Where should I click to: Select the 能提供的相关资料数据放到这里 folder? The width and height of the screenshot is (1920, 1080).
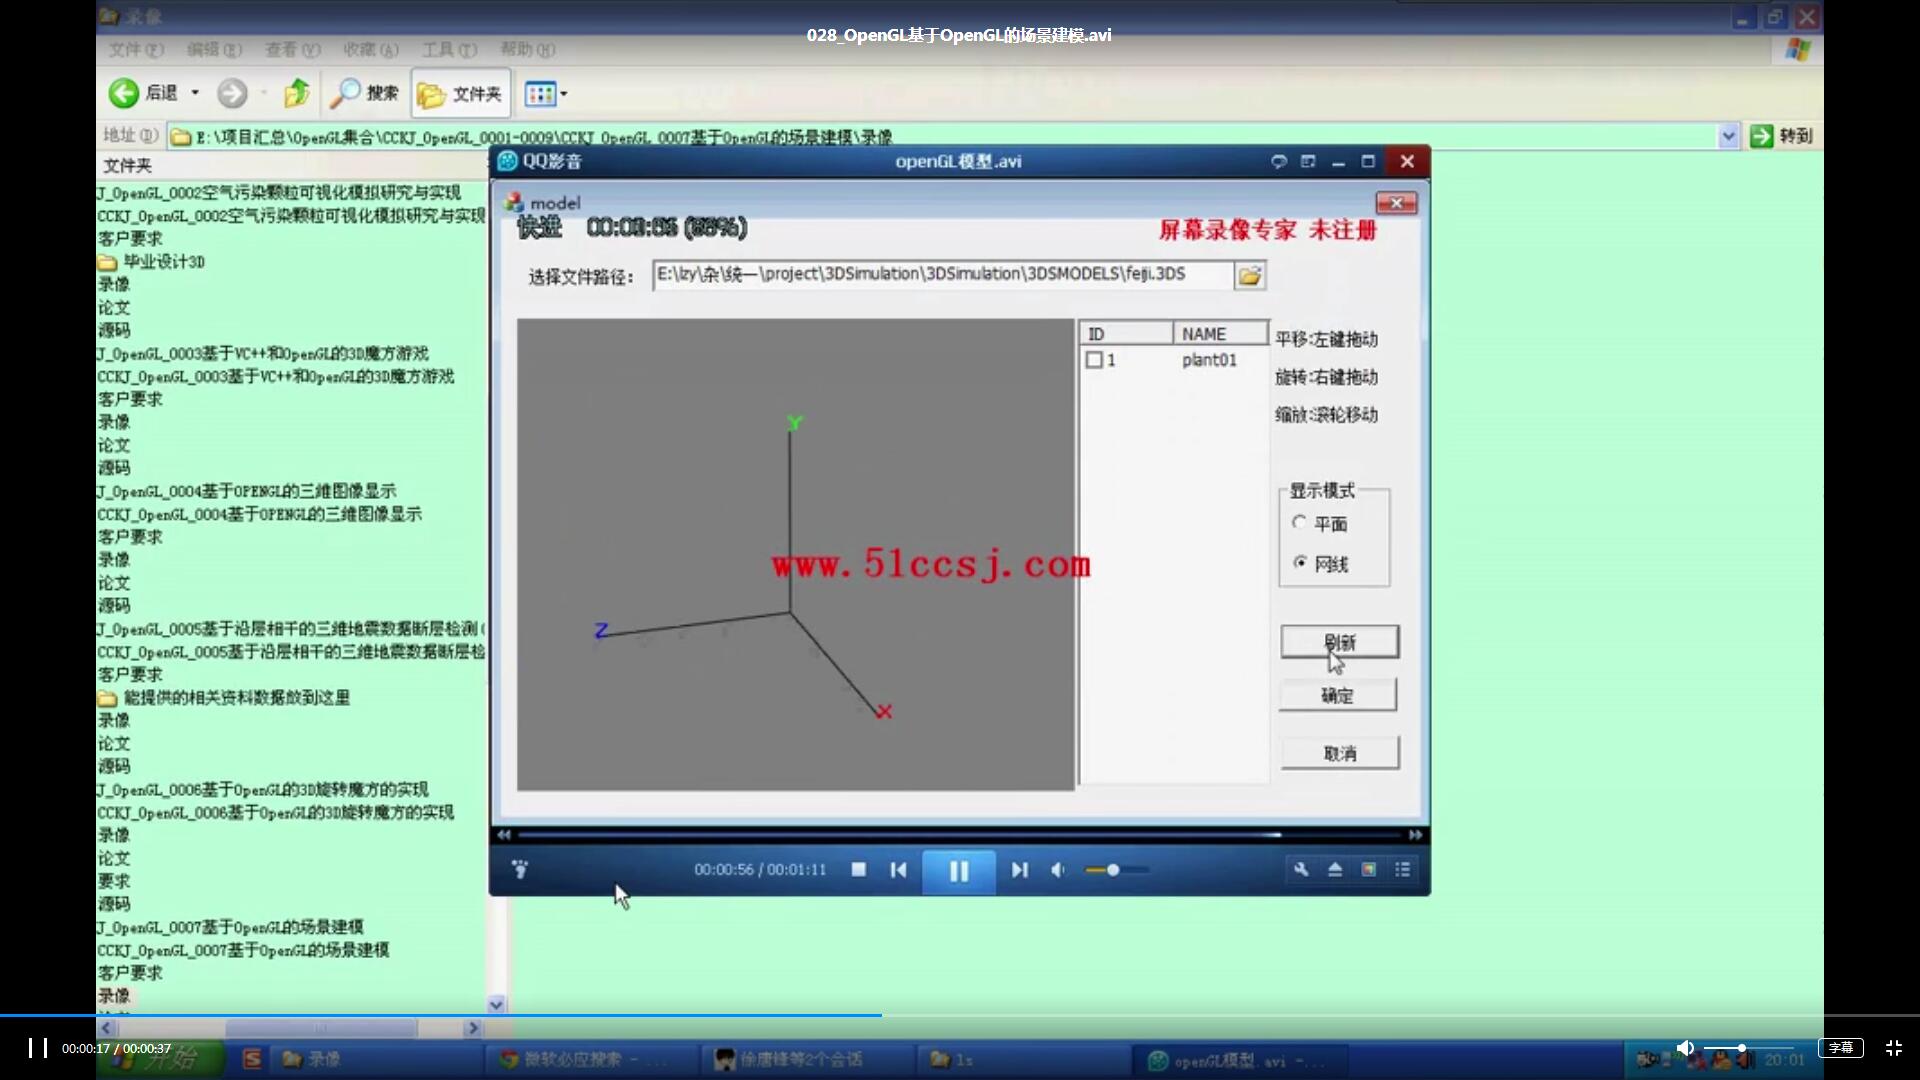224,698
